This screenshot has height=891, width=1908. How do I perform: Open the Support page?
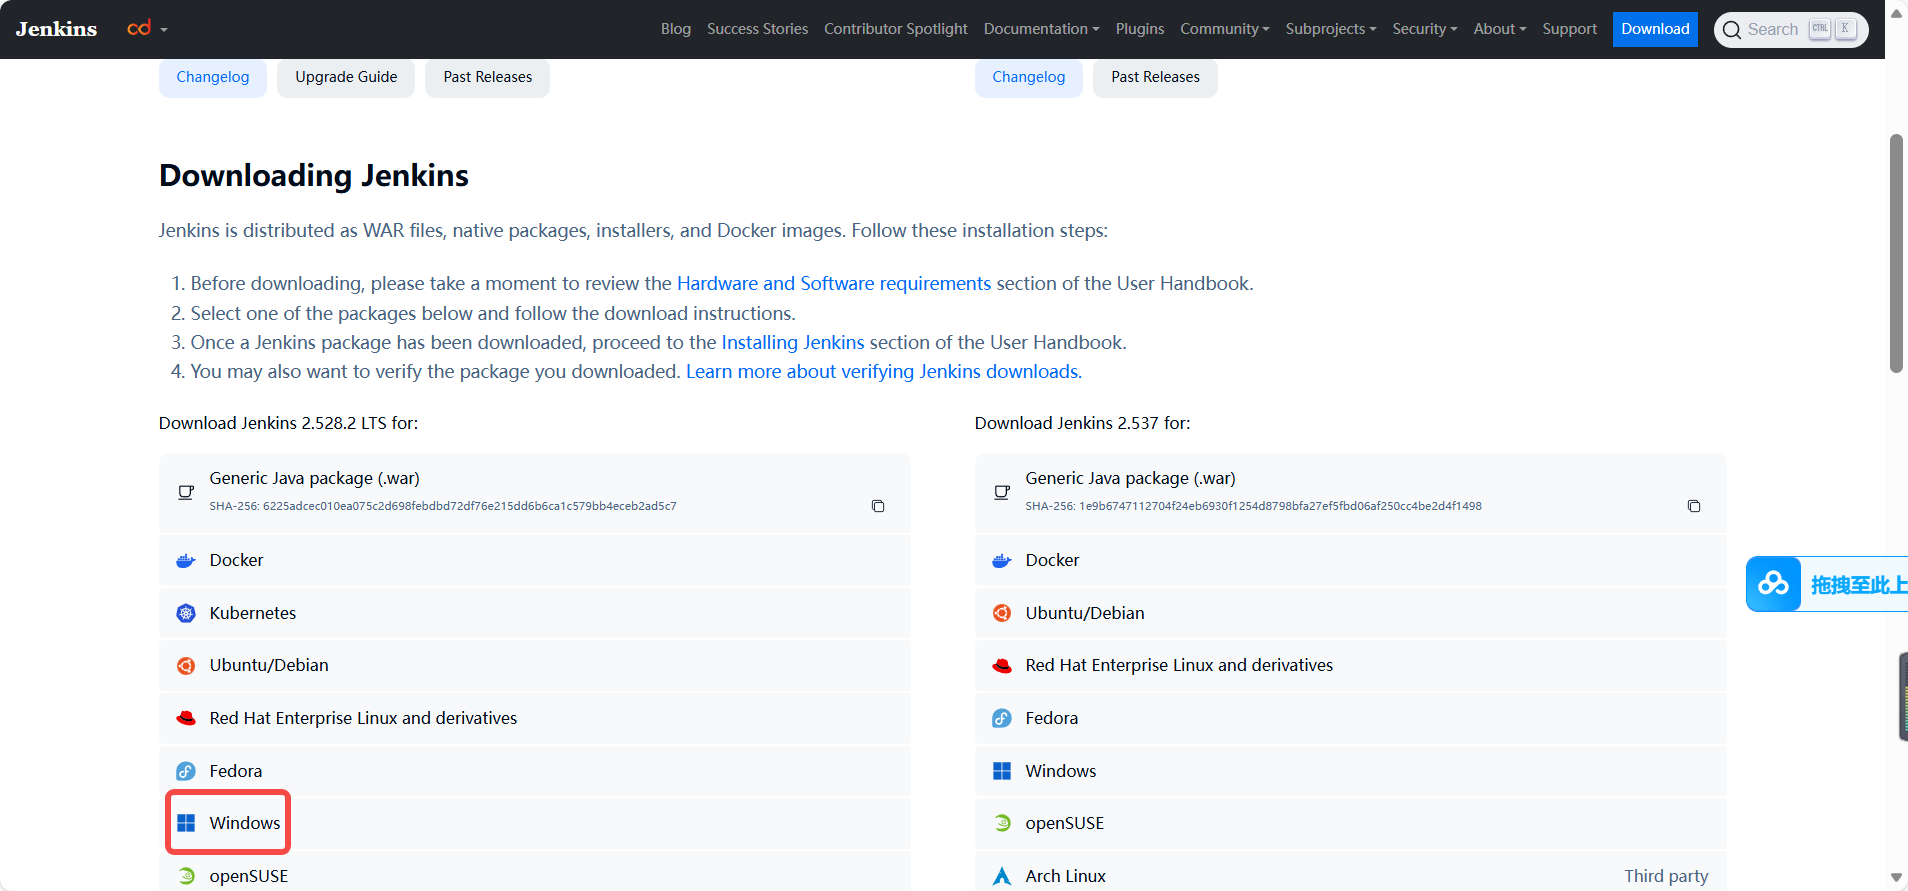pos(1569,29)
